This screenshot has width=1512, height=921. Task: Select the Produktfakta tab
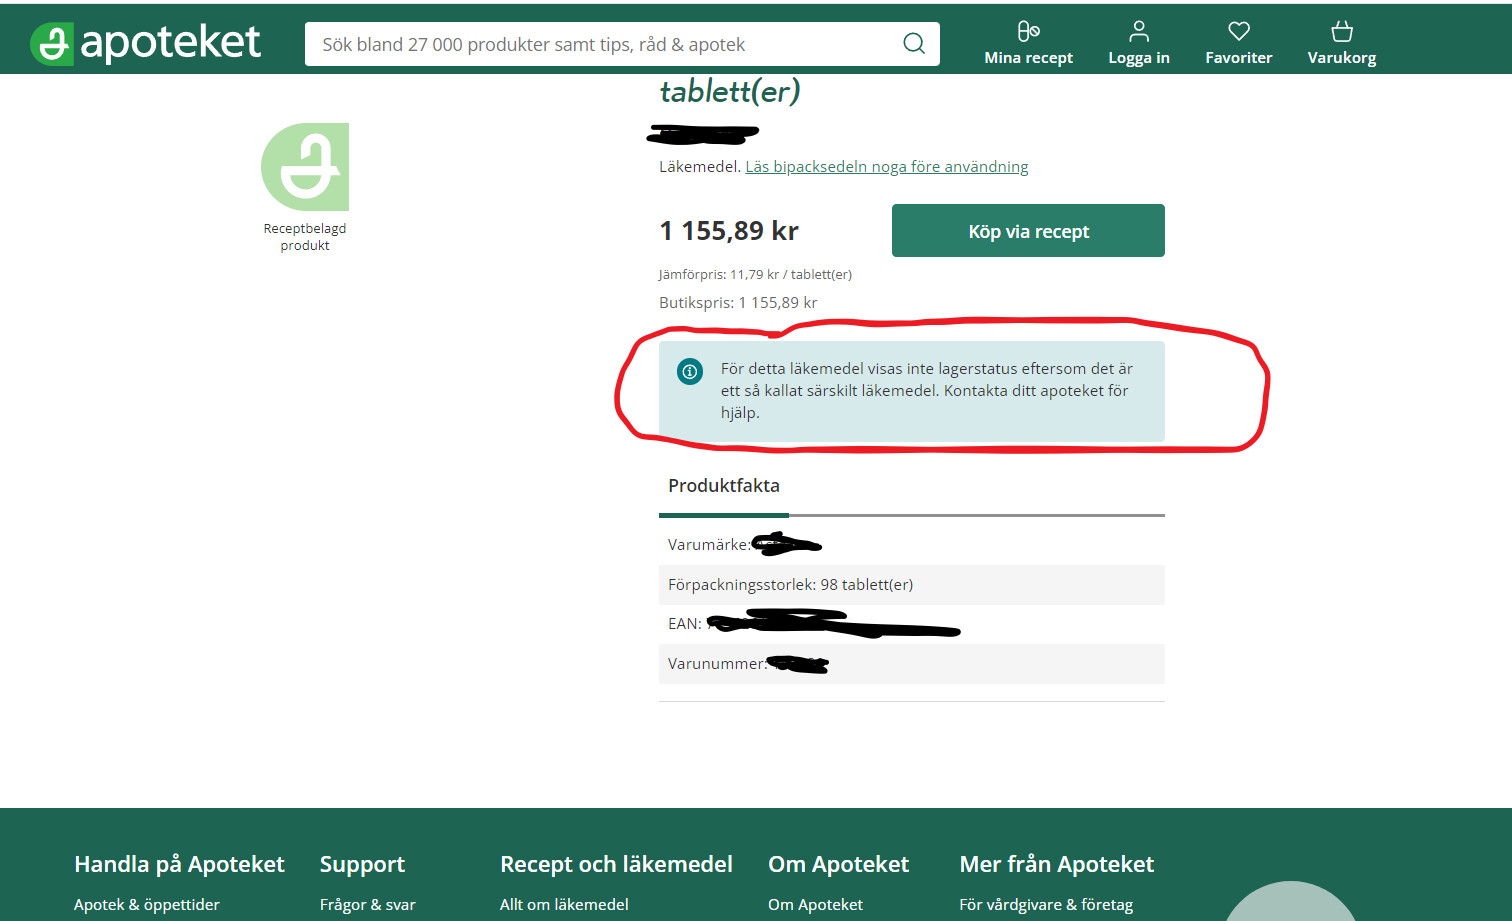724,486
